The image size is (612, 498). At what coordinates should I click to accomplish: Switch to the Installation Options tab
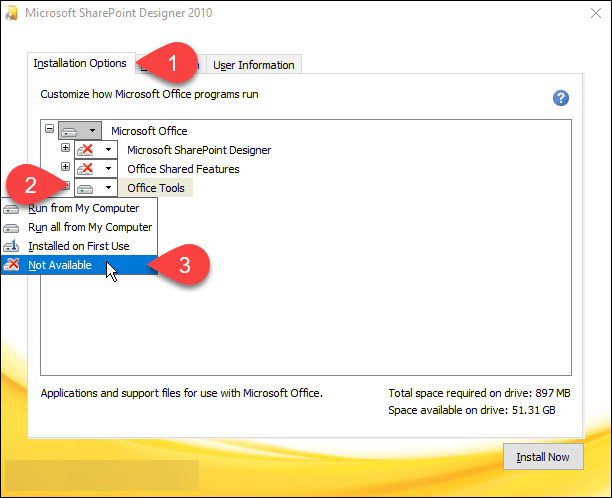point(81,63)
